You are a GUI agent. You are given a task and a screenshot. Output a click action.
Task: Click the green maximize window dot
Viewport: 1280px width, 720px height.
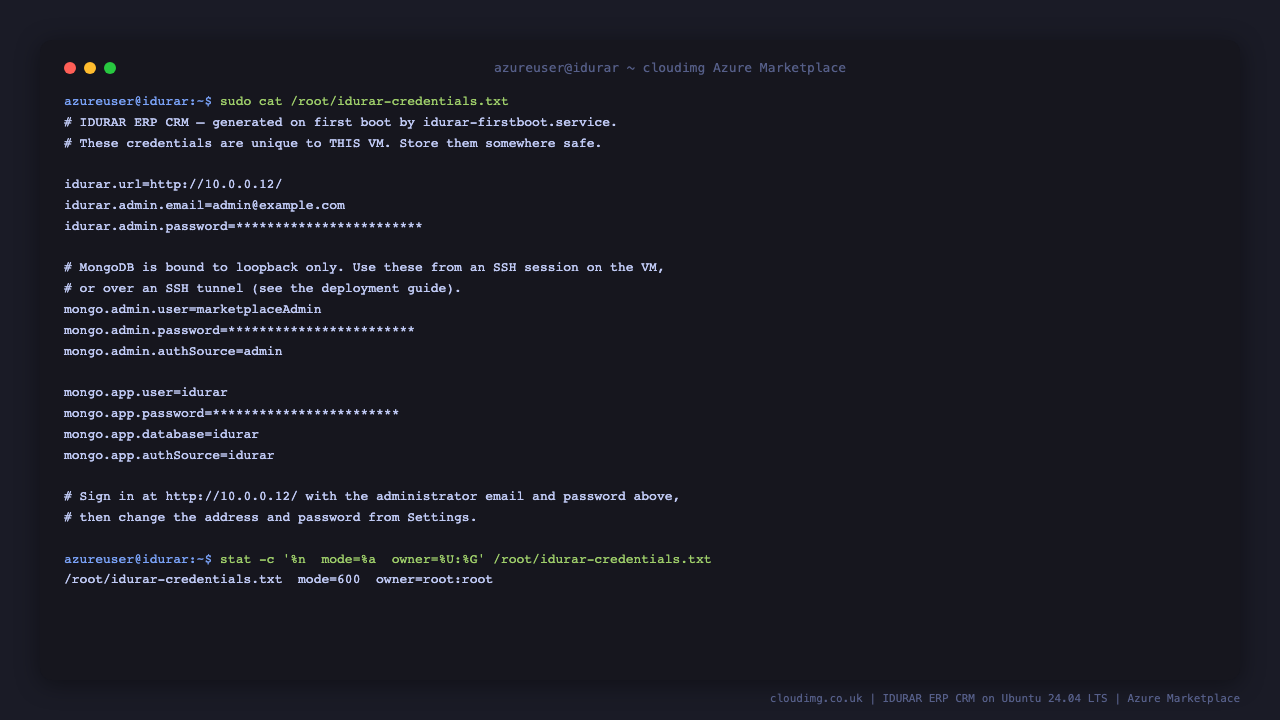tap(110, 68)
